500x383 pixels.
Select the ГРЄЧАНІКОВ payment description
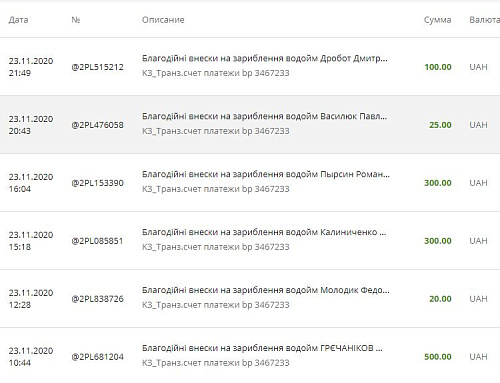[262, 349]
